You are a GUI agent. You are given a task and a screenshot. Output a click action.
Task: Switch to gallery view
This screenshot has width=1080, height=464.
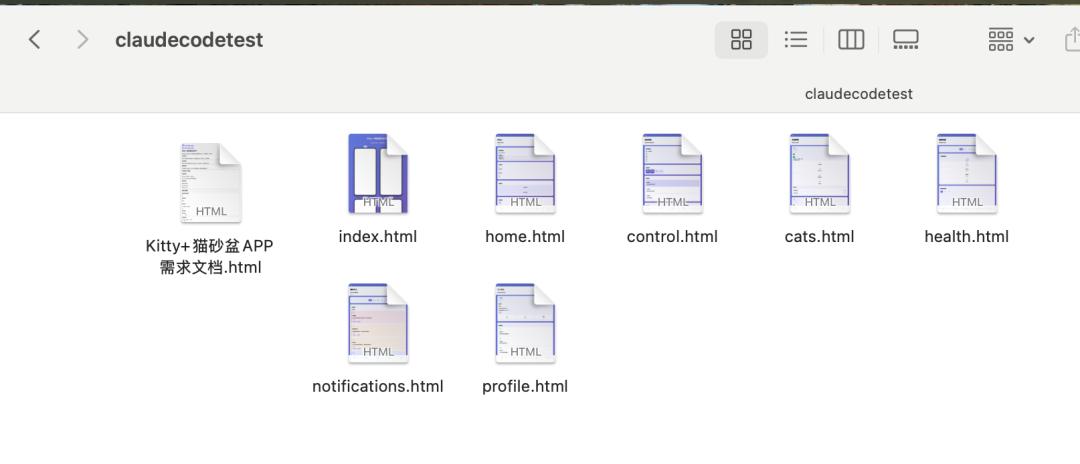point(905,39)
